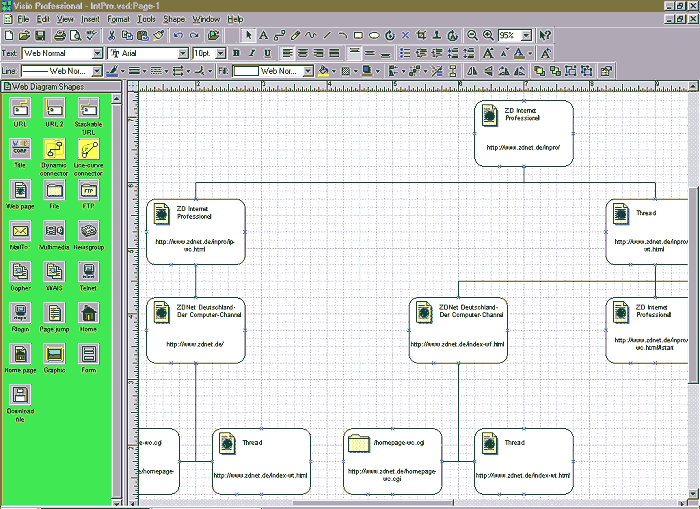The width and height of the screenshot is (700, 509).
Task: Select the Pointer tool arrow
Action: pos(248,35)
